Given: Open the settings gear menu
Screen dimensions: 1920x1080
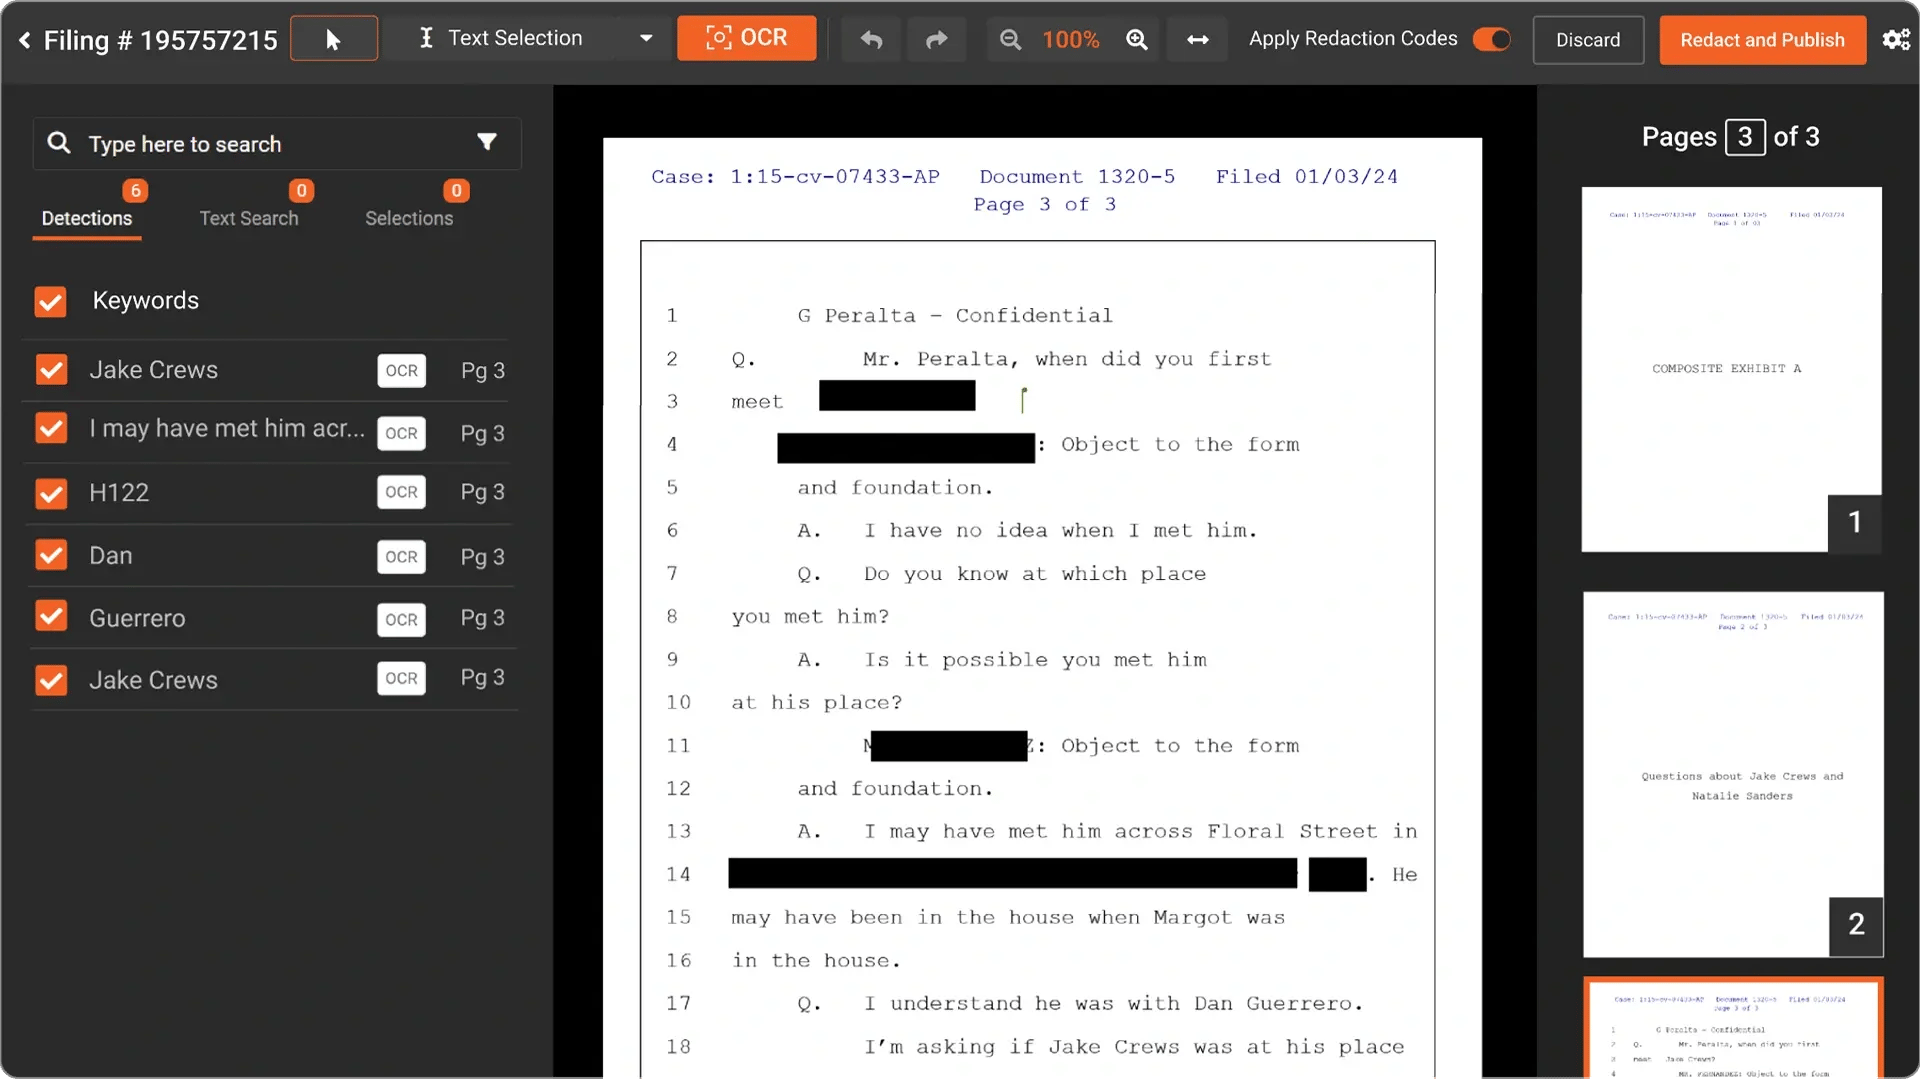Looking at the screenshot, I should [1896, 40].
